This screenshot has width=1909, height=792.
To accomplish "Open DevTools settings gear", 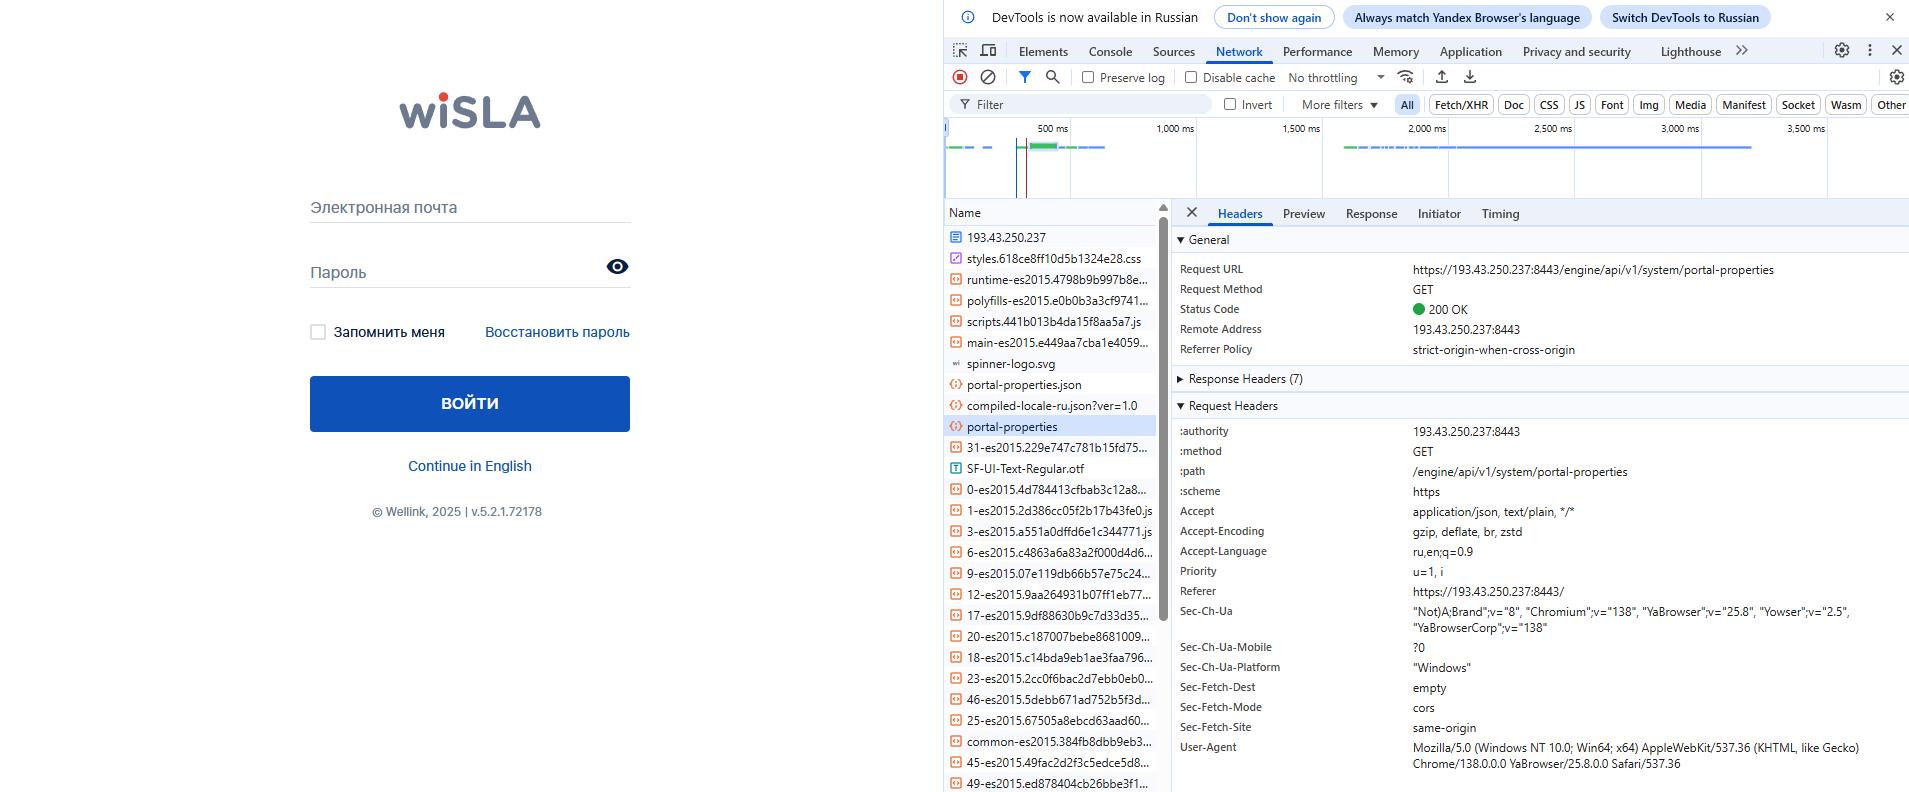I will point(1841,50).
